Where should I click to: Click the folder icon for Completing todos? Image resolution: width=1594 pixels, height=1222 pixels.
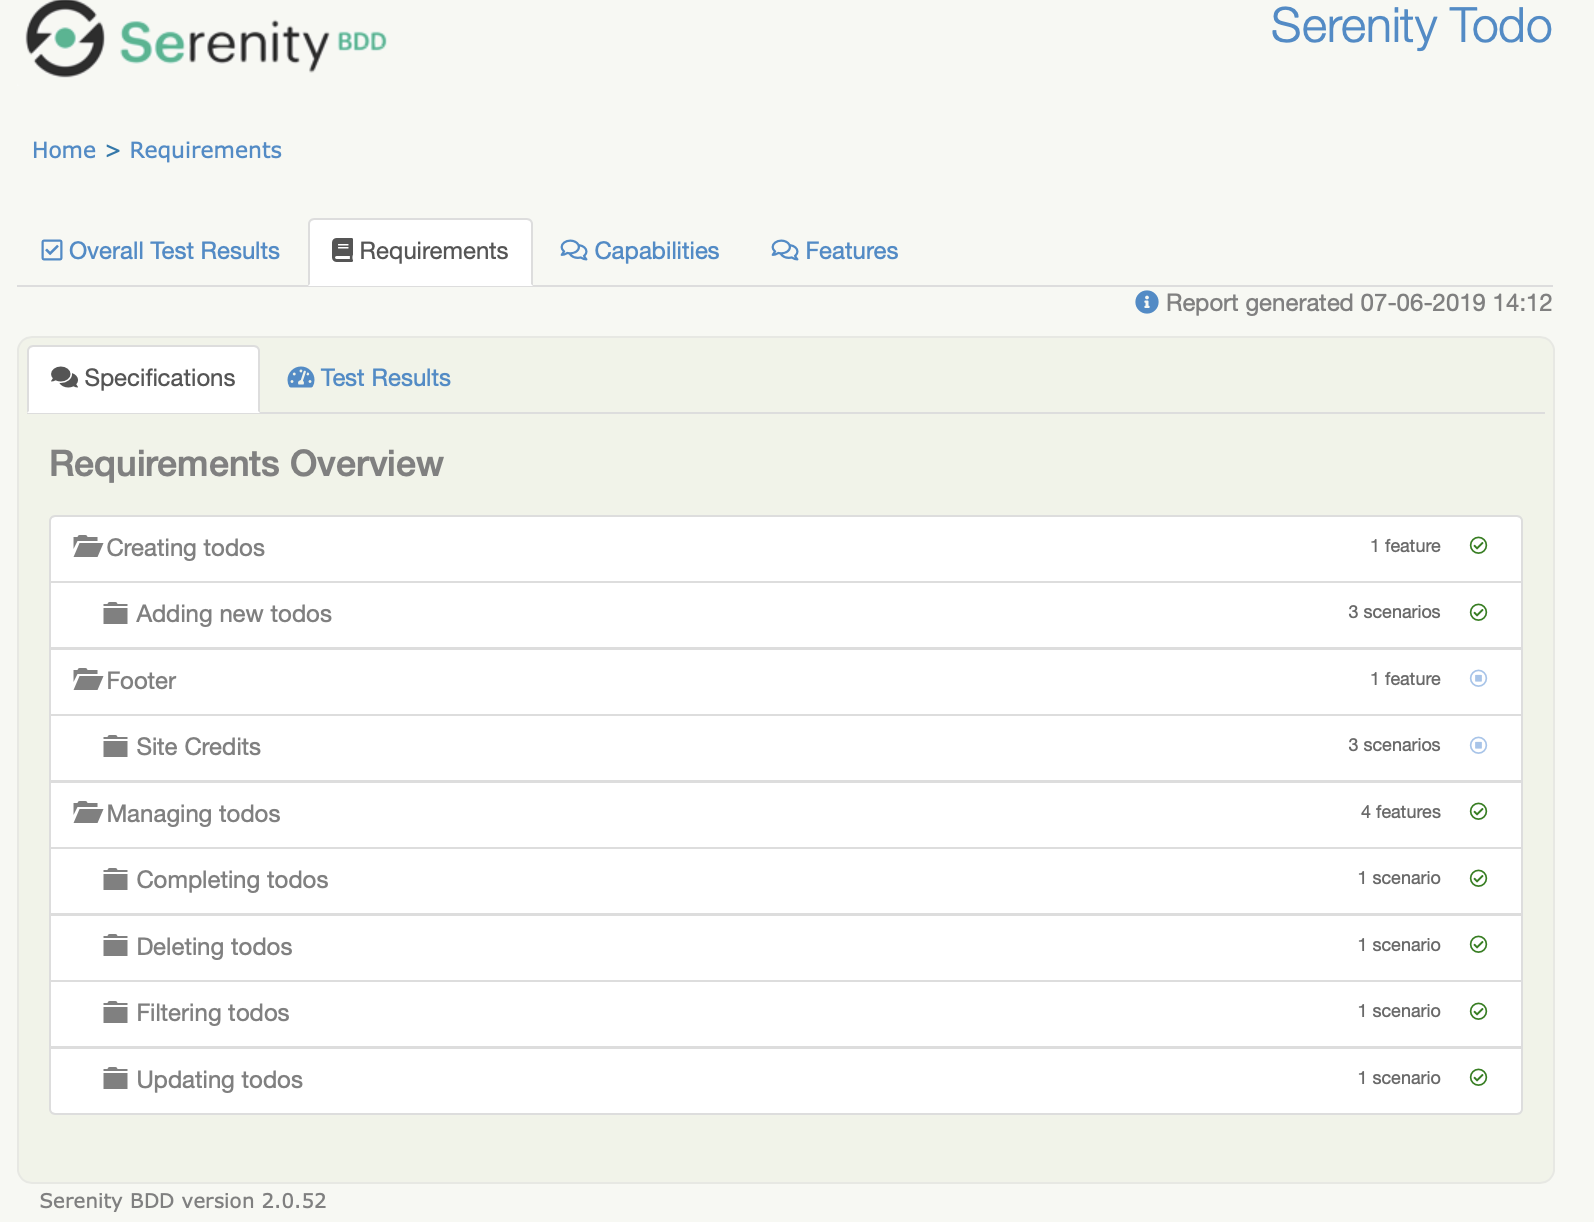[116, 879]
